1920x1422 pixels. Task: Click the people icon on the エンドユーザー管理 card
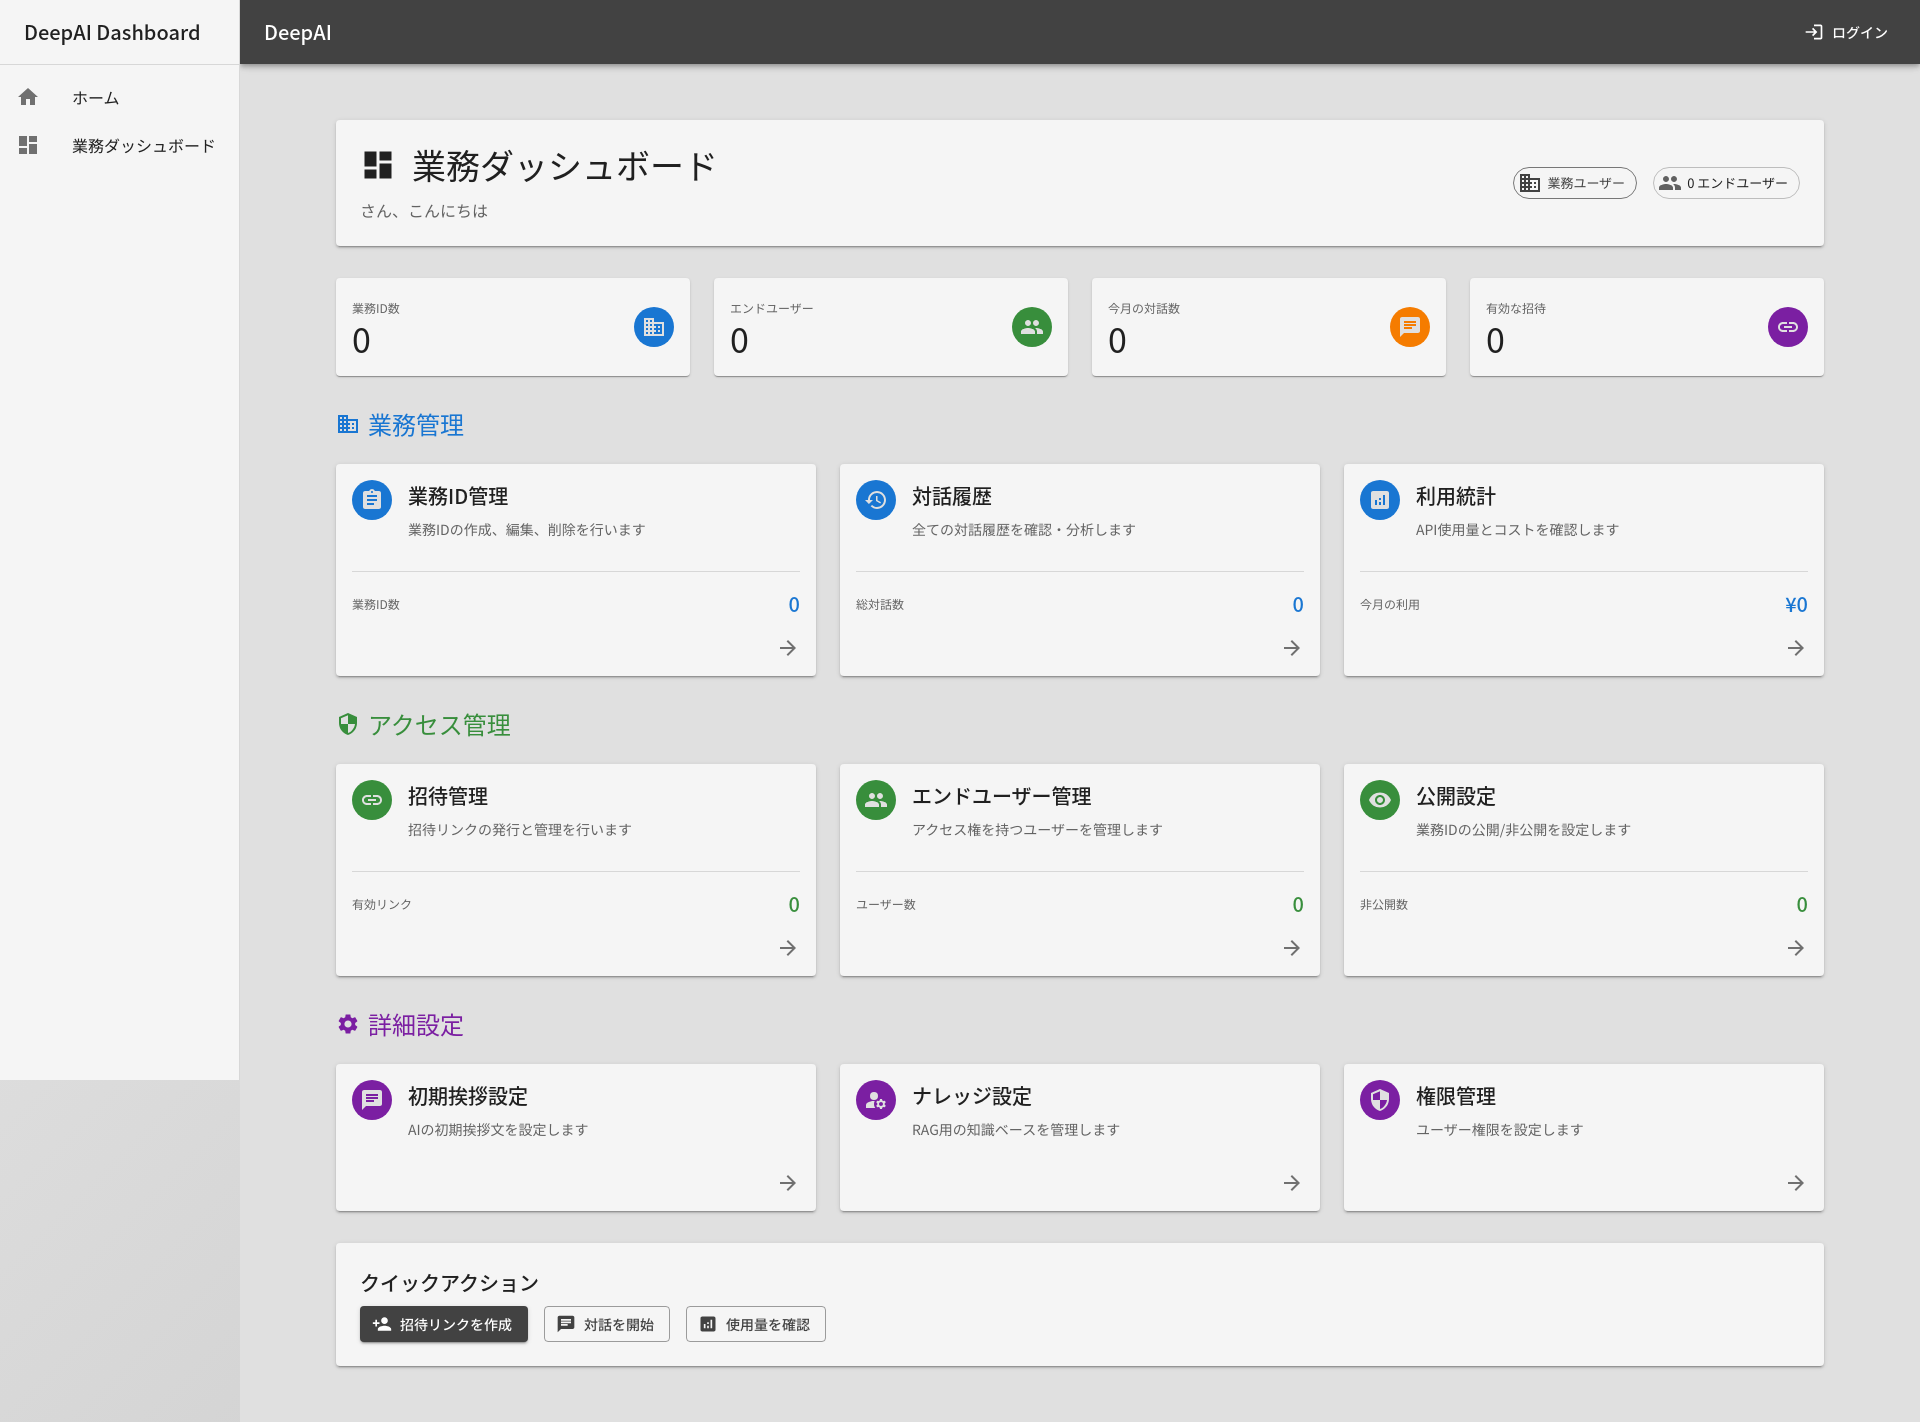[x=876, y=800]
